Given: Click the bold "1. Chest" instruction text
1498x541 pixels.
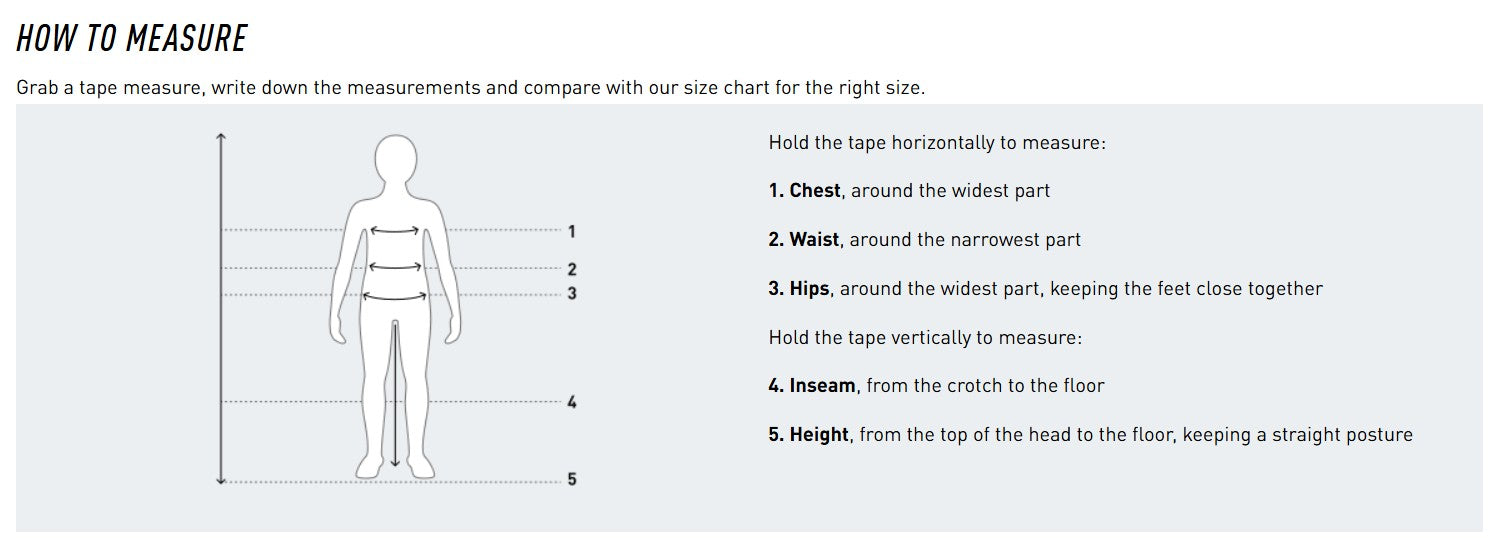Looking at the screenshot, I should 805,190.
